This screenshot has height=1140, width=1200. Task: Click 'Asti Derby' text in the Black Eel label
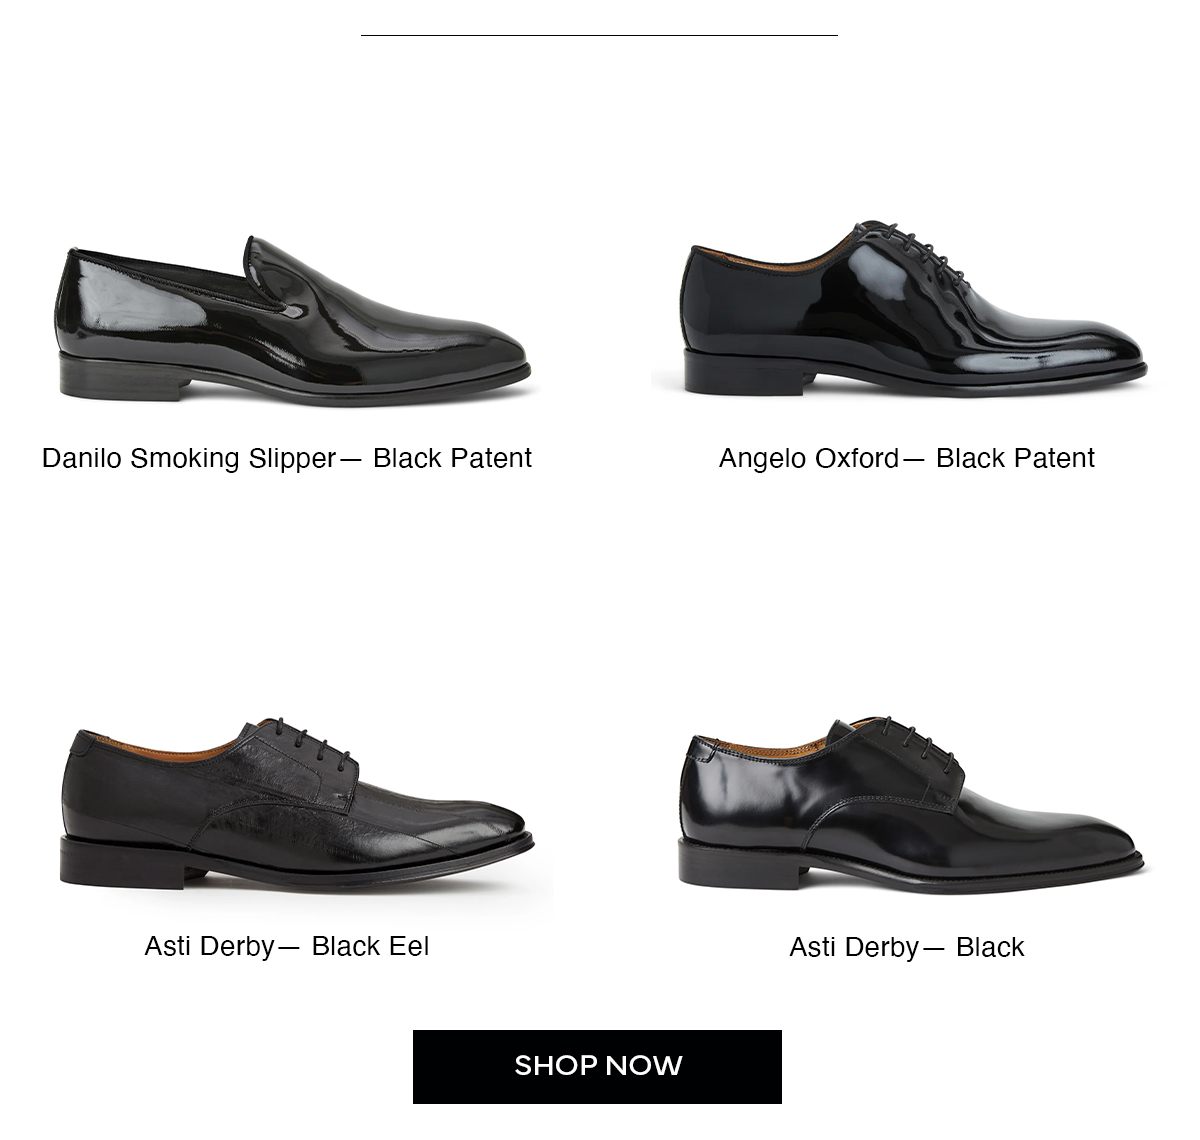click(x=209, y=946)
